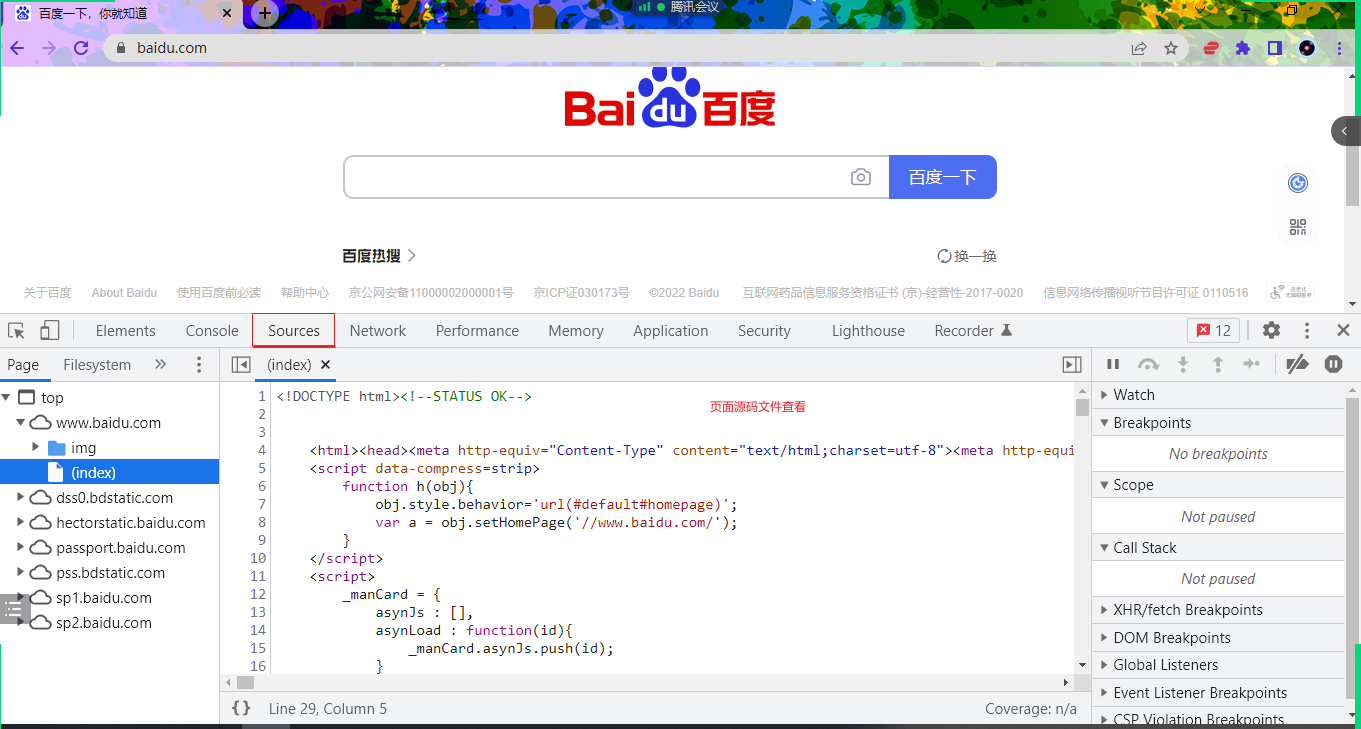The width and height of the screenshot is (1361, 729).
Task: Collapse the Breakpoints section
Action: pyautogui.click(x=1218, y=423)
